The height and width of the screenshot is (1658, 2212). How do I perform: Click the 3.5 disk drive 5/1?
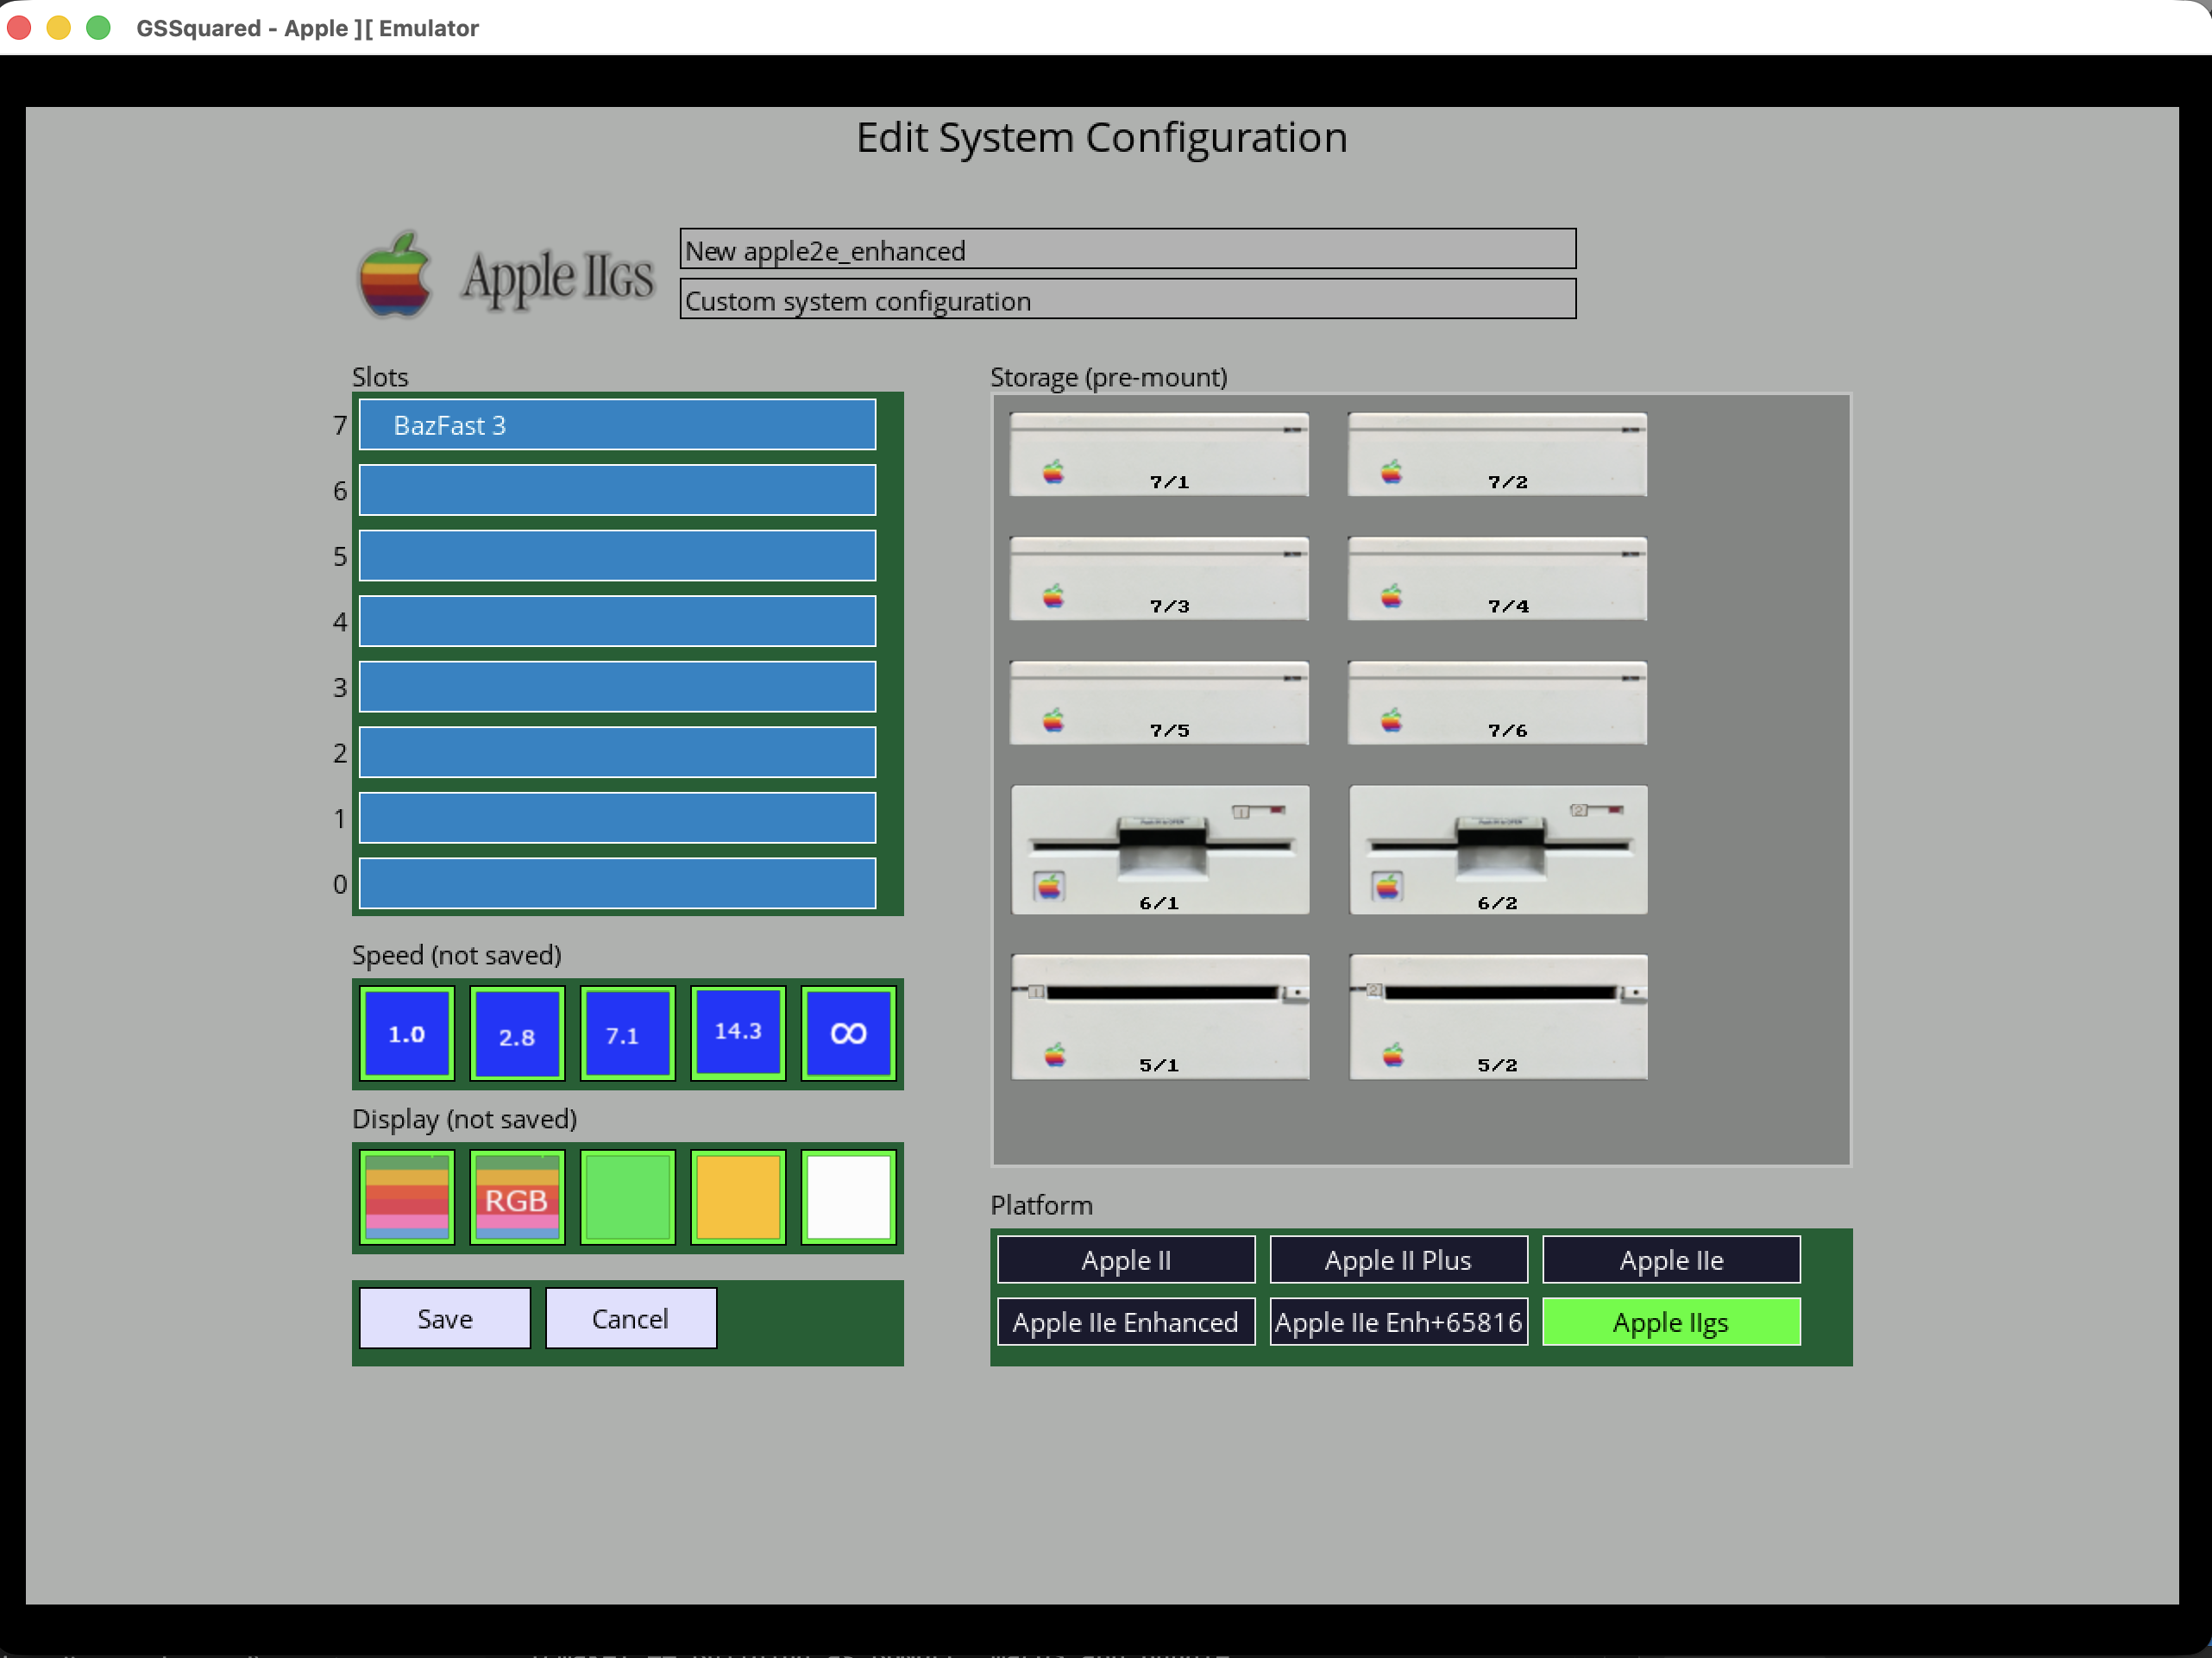1160,1017
